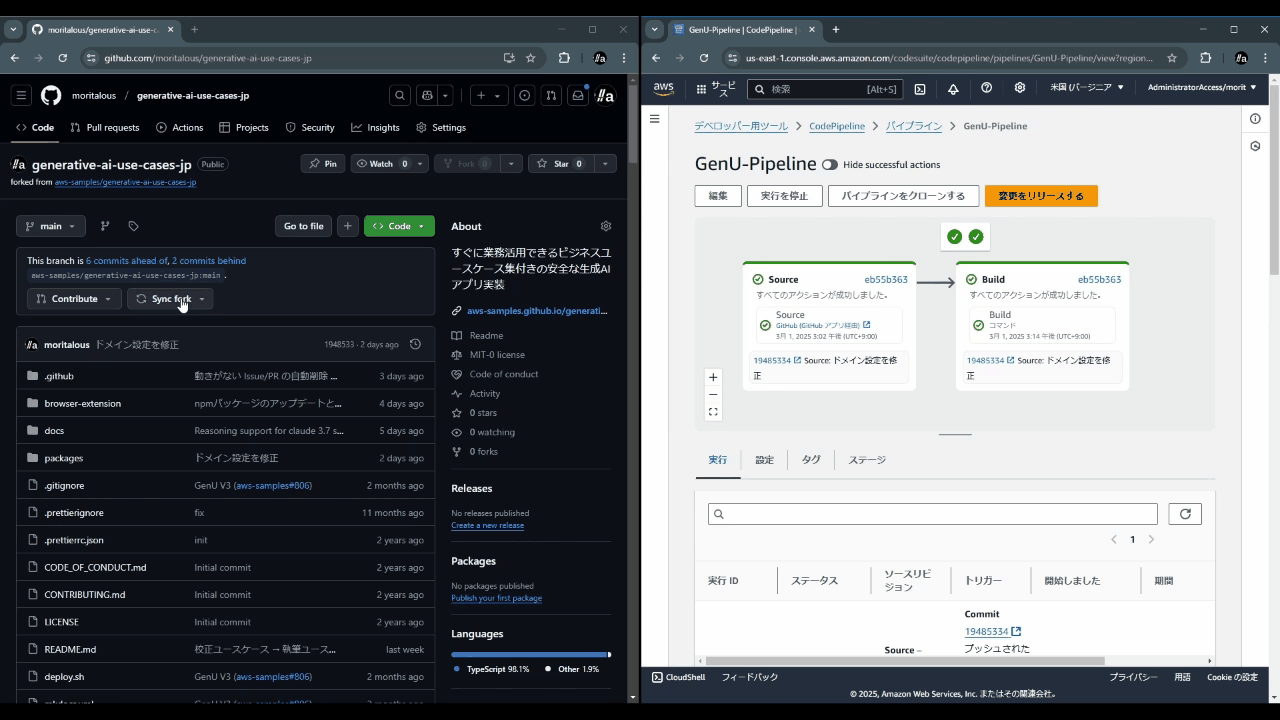Image resolution: width=1280 pixels, height=720 pixels.
Task: Toggle Hide successful actions switch
Action: click(831, 164)
